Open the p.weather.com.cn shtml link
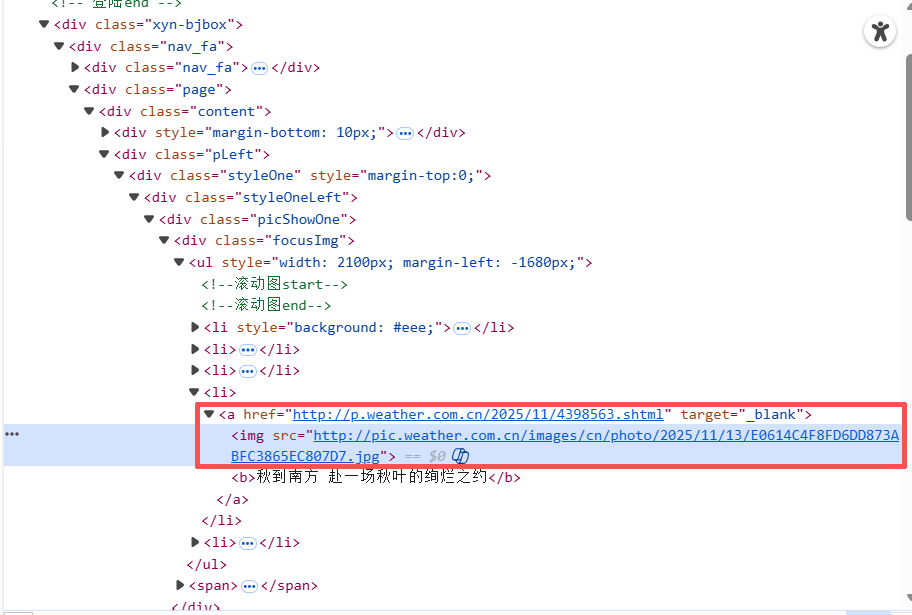 (x=478, y=414)
